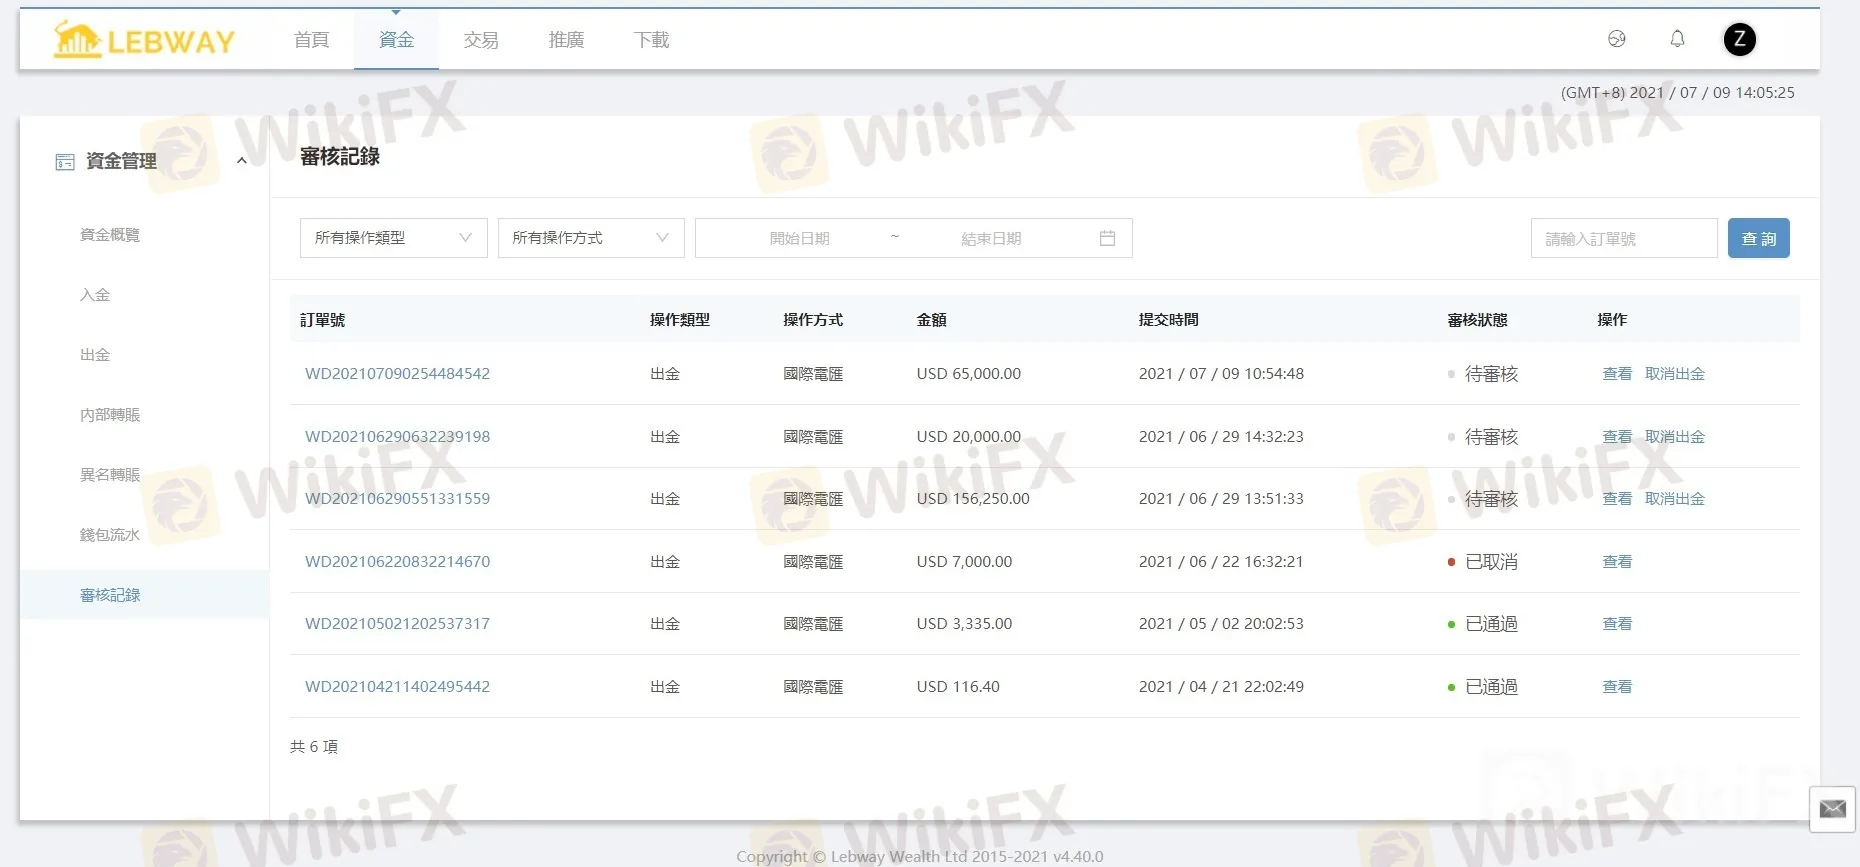
Task: Open 入金 in sidebar
Action: coord(95,295)
